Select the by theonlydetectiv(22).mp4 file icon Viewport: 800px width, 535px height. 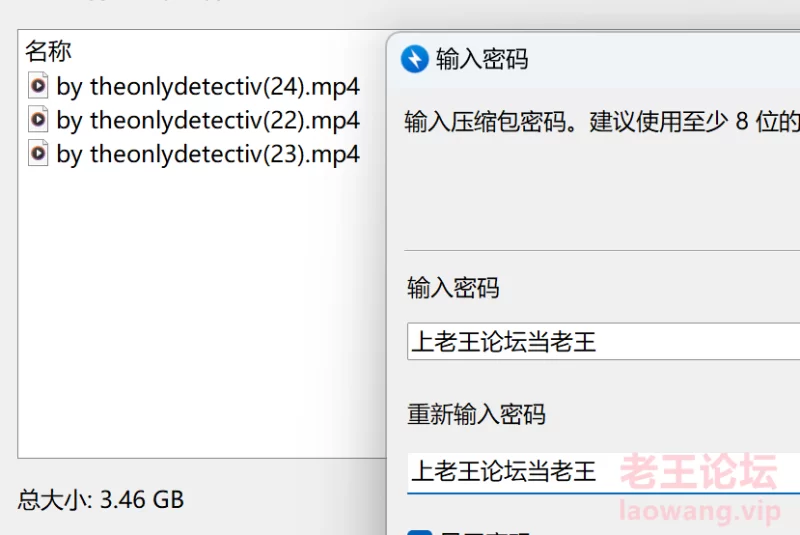point(38,120)
